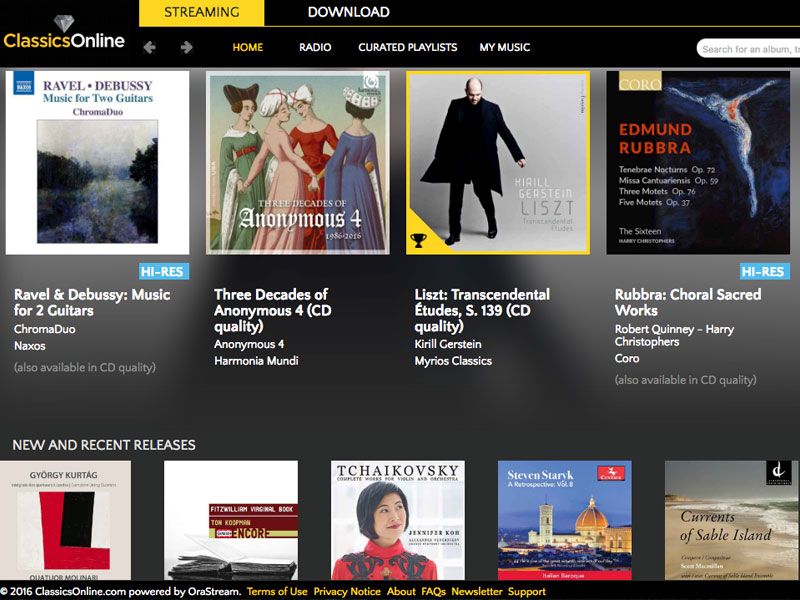Open the RADIO menu item
Screen dimensions: 800x600
(x=315, y=47)
